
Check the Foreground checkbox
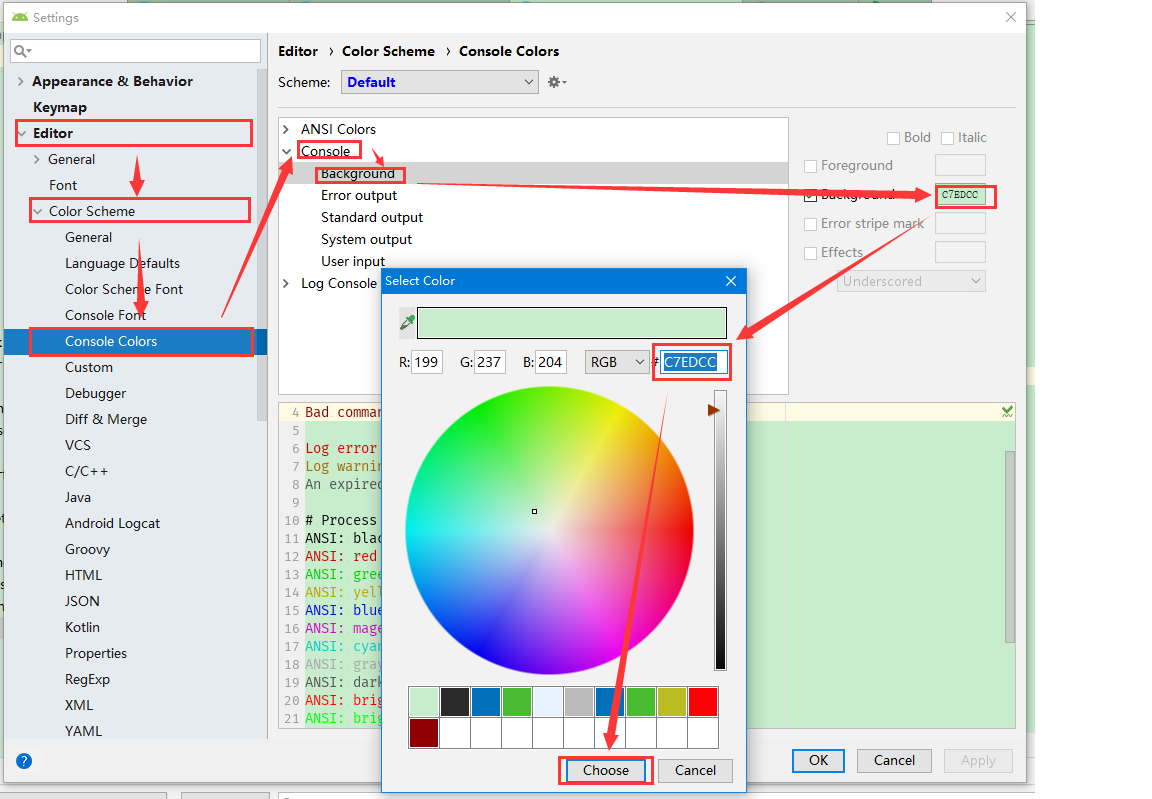click(810, 166)
